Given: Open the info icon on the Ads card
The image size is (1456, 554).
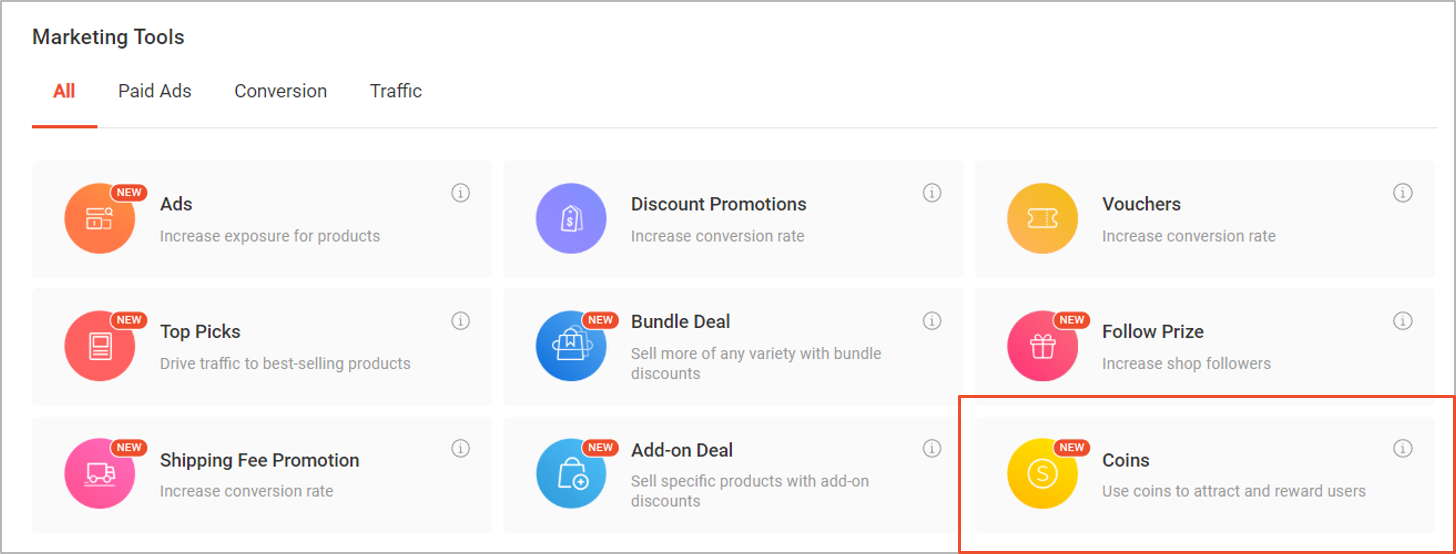Looking at the screenshot, I should click(460, 193).
